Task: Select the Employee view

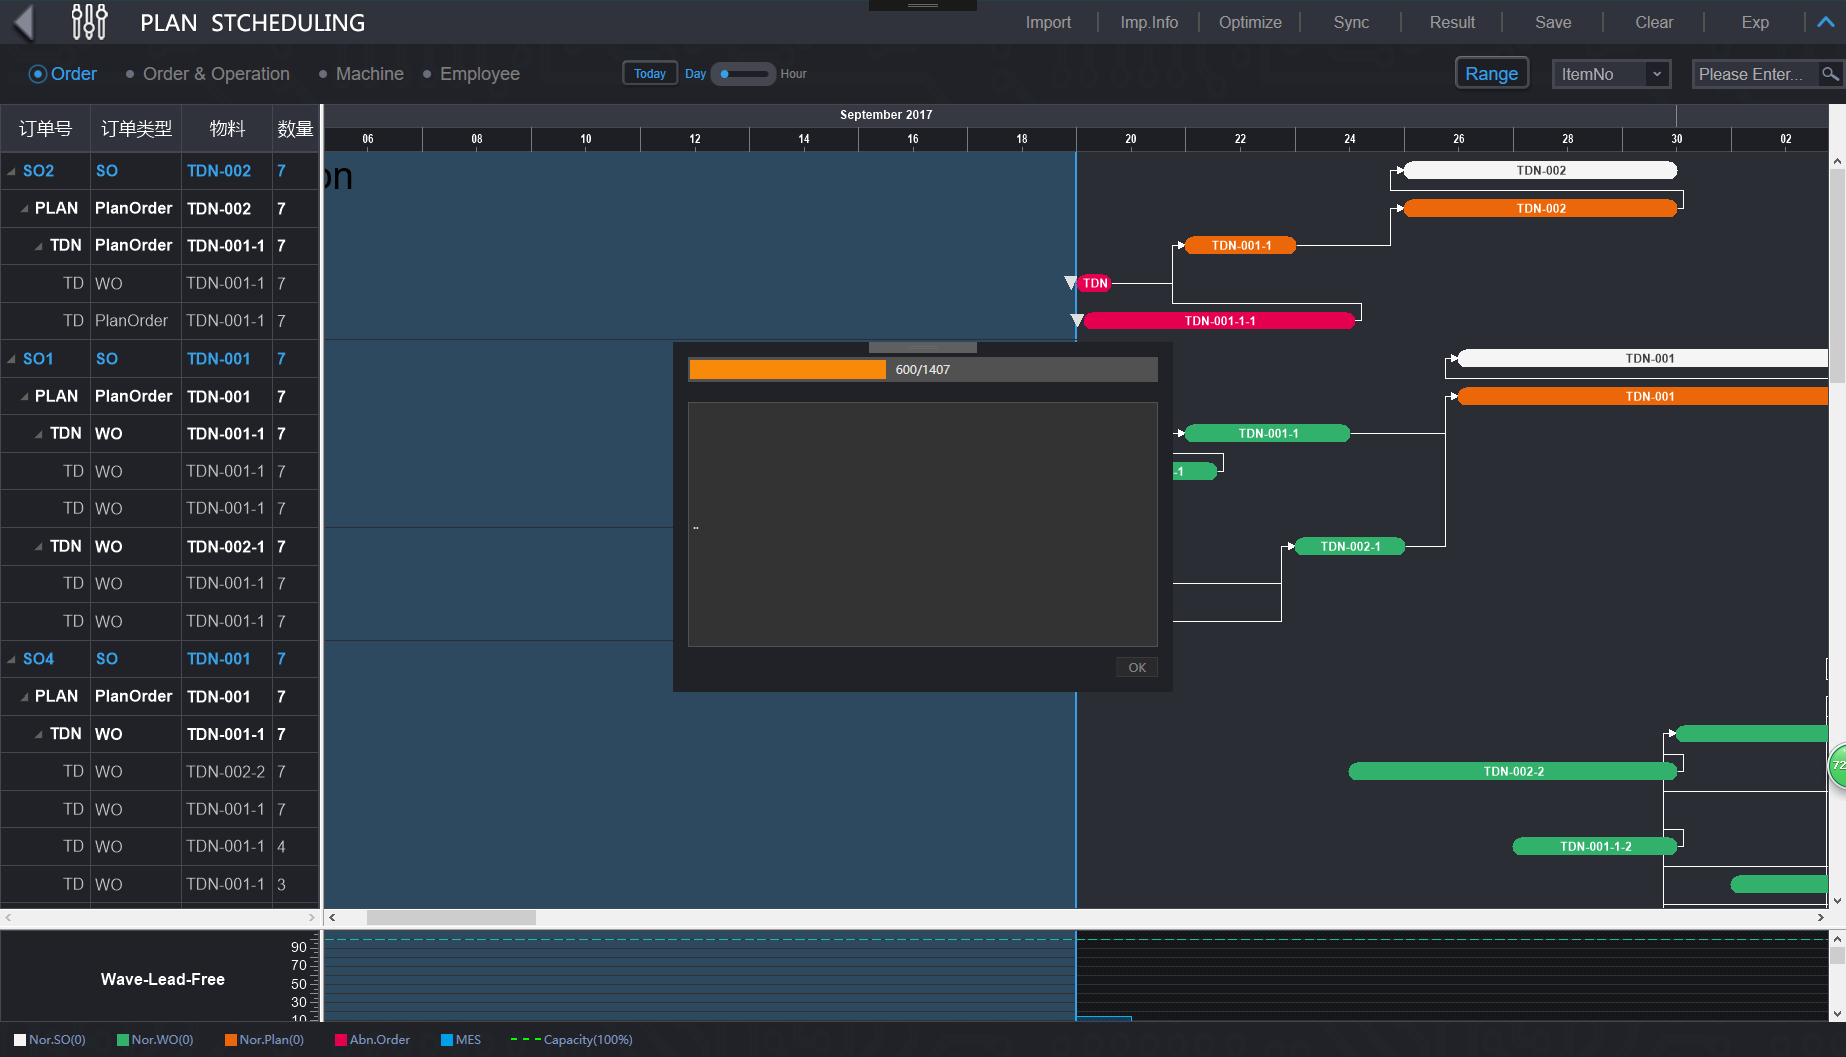Action: (x=471, y=74)
